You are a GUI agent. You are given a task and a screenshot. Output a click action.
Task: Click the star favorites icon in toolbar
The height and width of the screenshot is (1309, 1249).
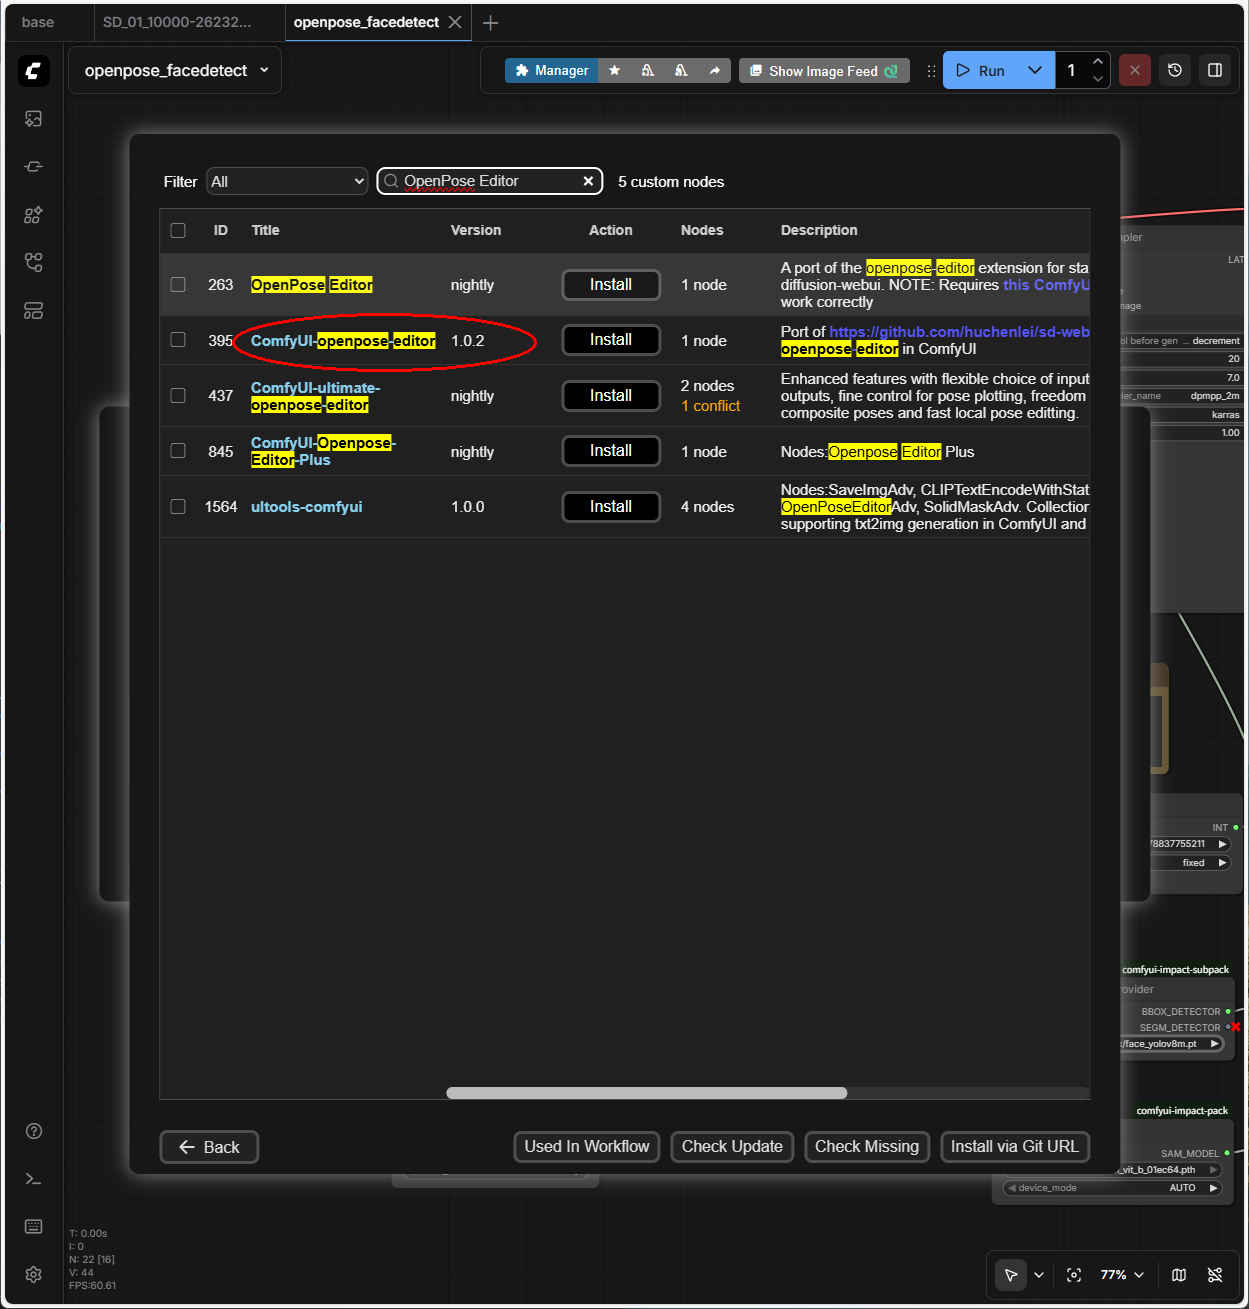[x=614, y=71]
